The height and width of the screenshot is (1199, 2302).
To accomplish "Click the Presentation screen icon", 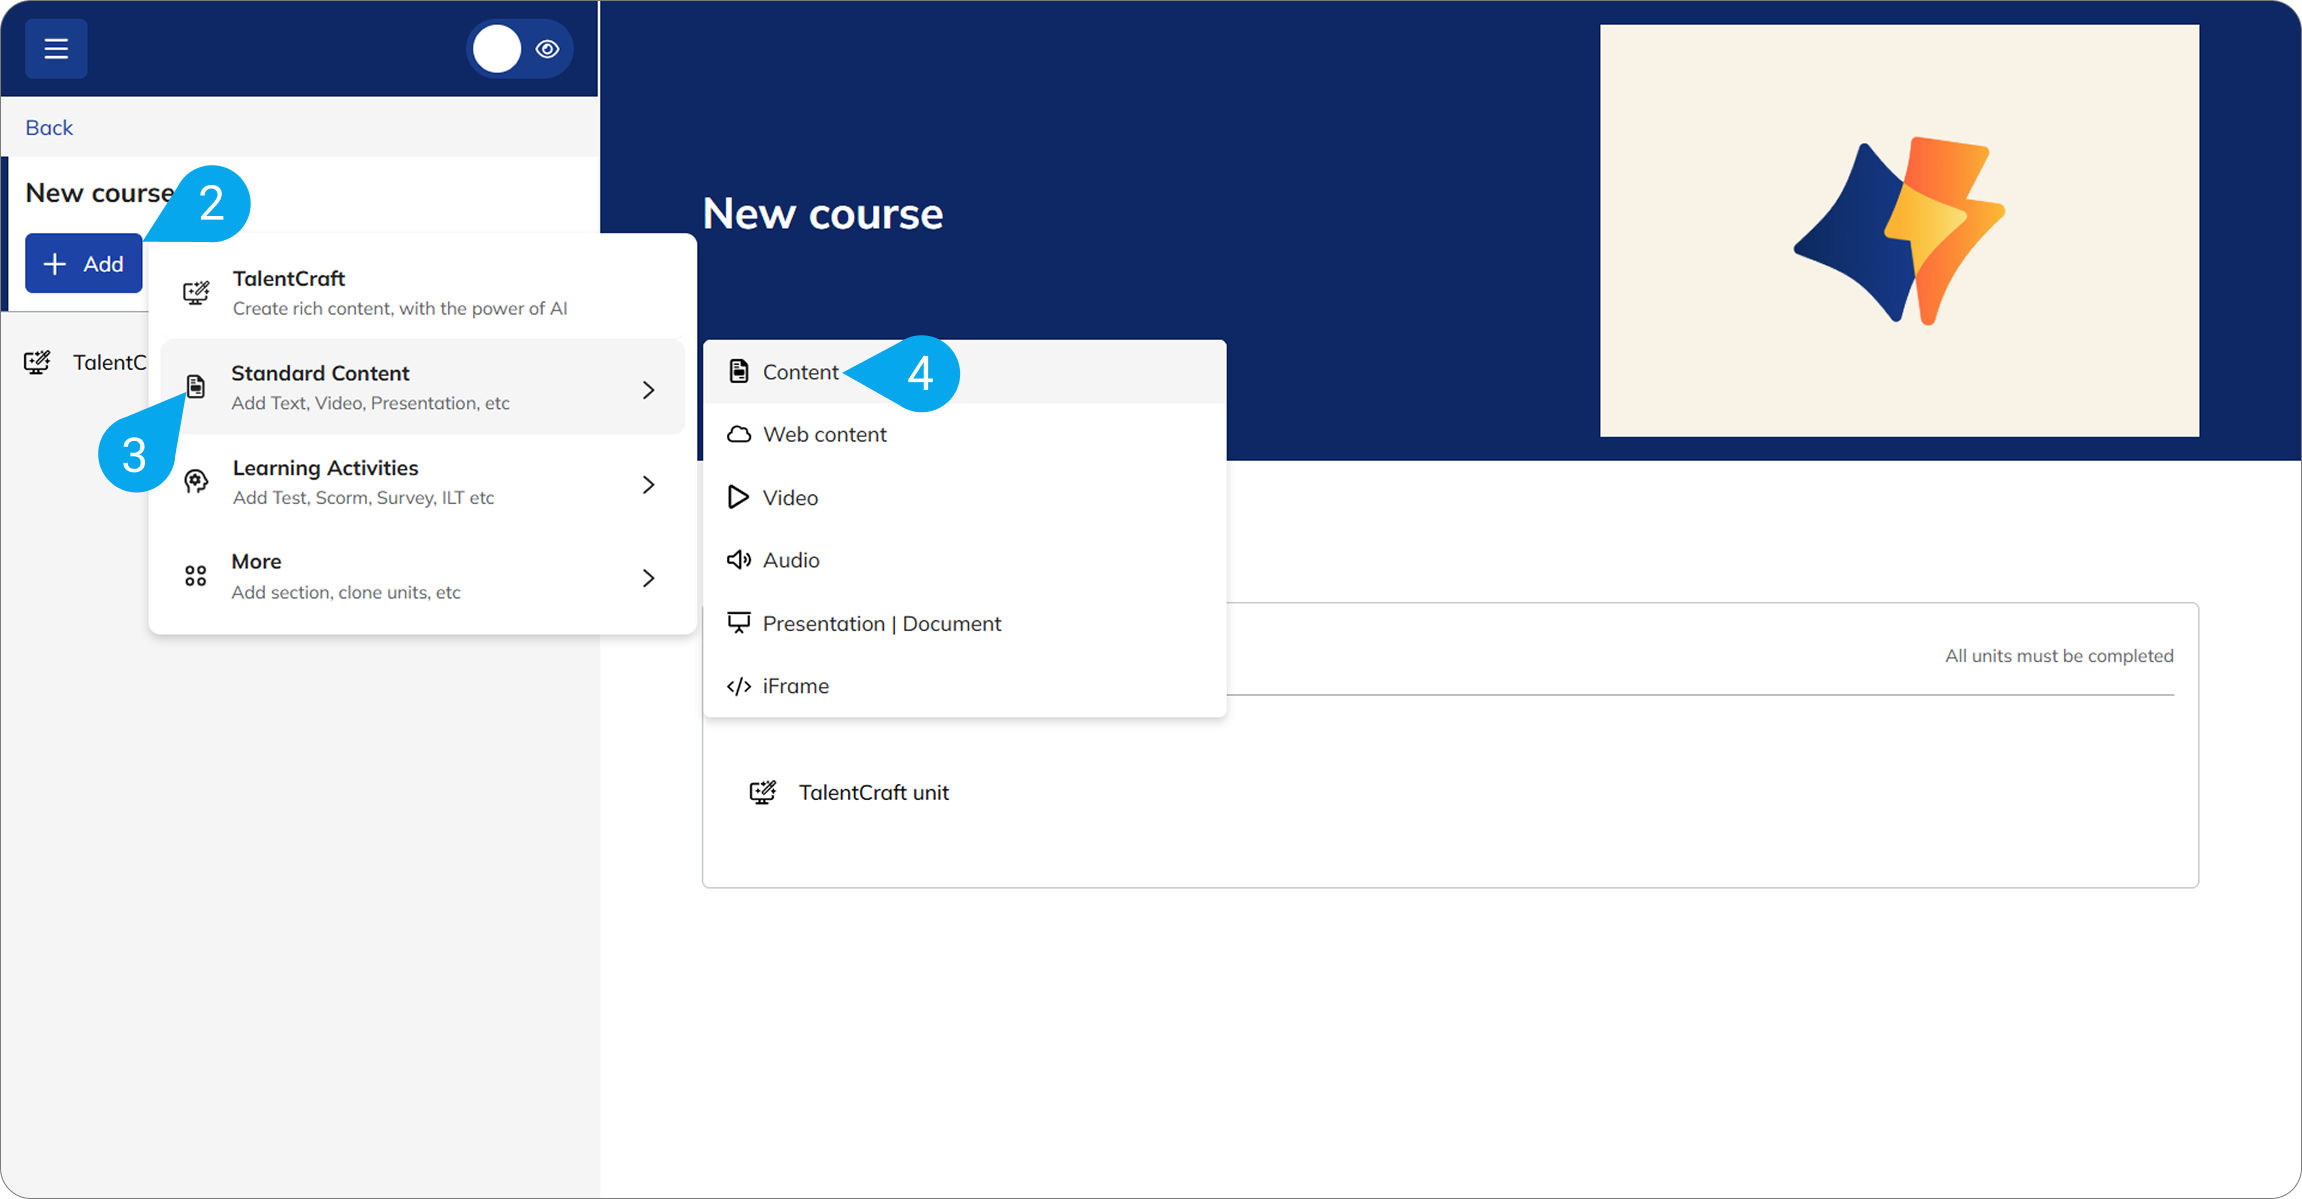I will pos(739,623).
